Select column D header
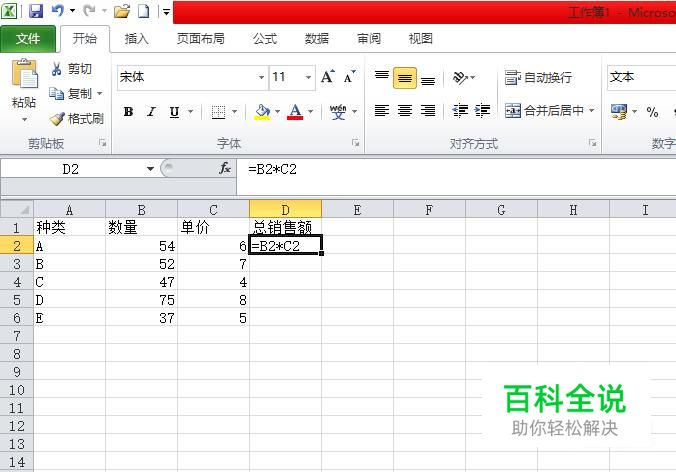The image size is (676, 472). coord(285,209)
